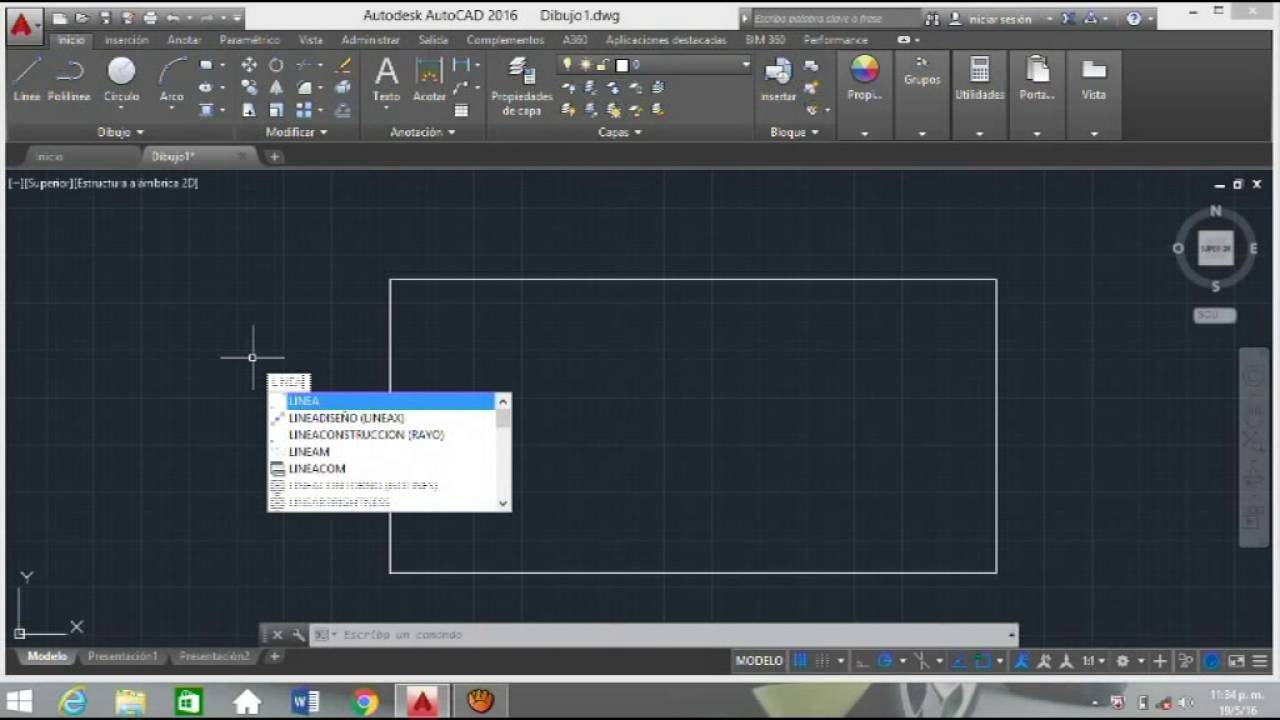Toggle ortho mode in status bar
Image resolution: width=1280 pixels, height=720 pixels.
(862, 661)
